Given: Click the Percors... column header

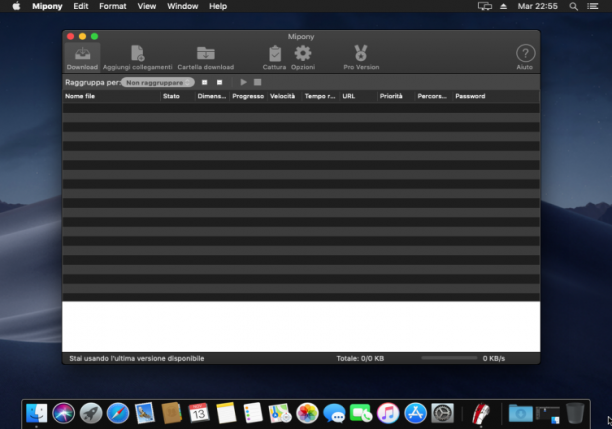Looking at the screenshot, I should point(433,96).
